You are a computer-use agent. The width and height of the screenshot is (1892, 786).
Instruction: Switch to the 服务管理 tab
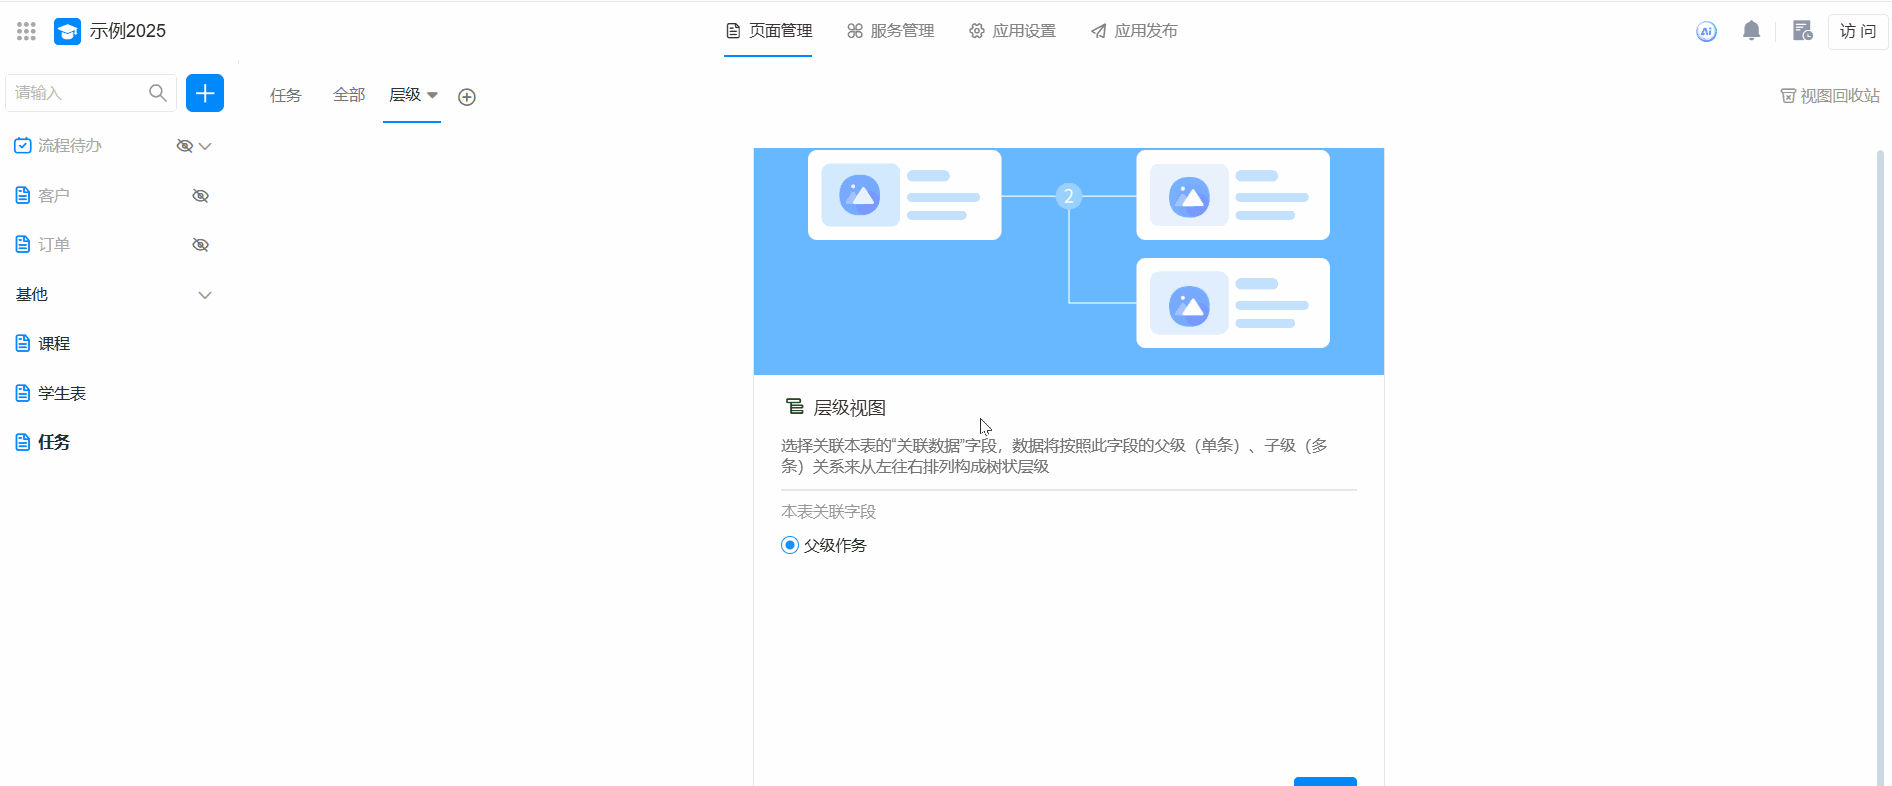tap(890, 31)
